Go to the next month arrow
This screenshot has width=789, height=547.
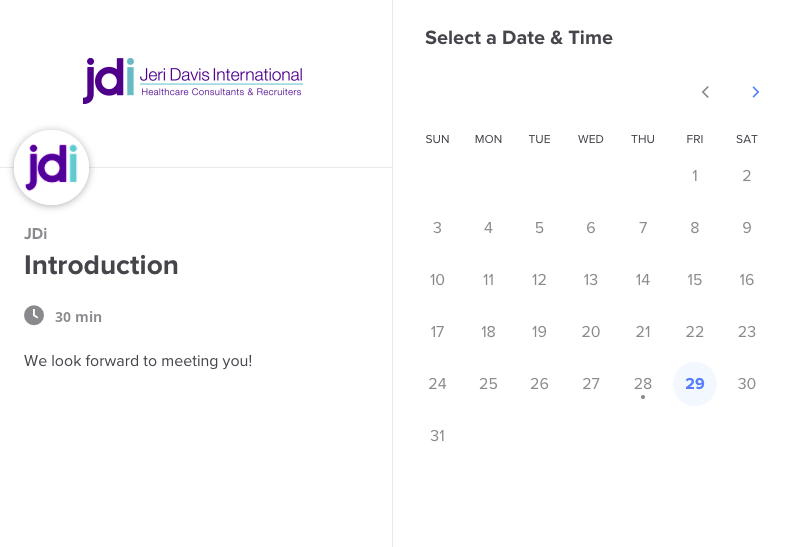point(756,92)
